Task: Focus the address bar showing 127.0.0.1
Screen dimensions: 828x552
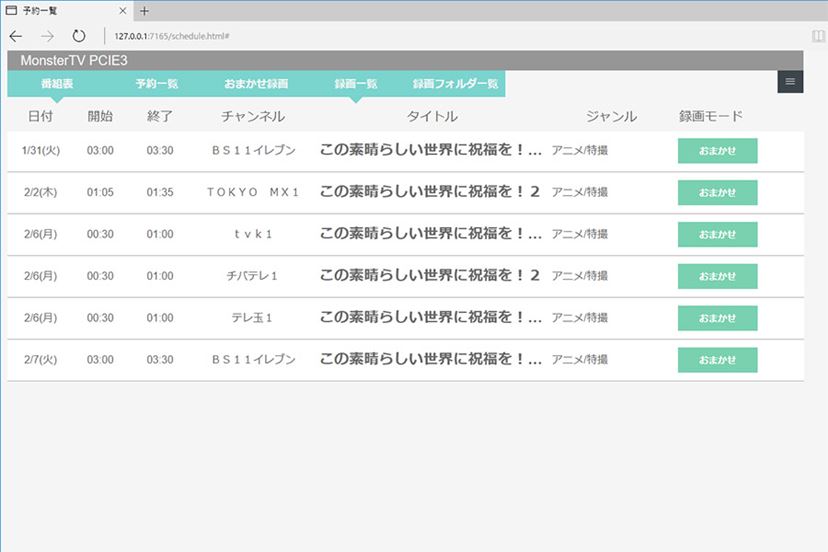Action: pyautogui.click(x=172, y=36)
